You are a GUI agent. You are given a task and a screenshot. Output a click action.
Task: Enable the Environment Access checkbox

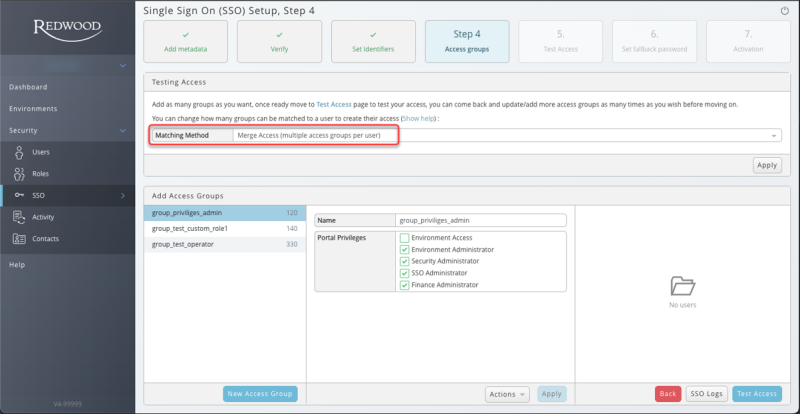pos(405,237)
